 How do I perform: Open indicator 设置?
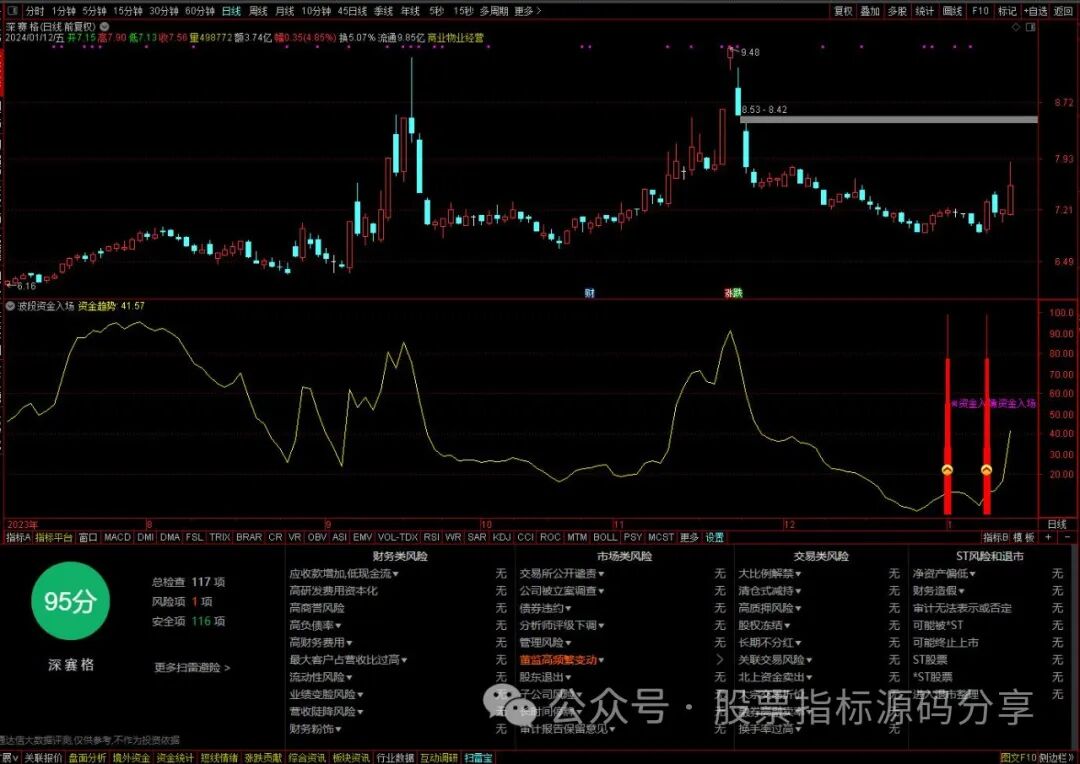(x=714, y=537)
